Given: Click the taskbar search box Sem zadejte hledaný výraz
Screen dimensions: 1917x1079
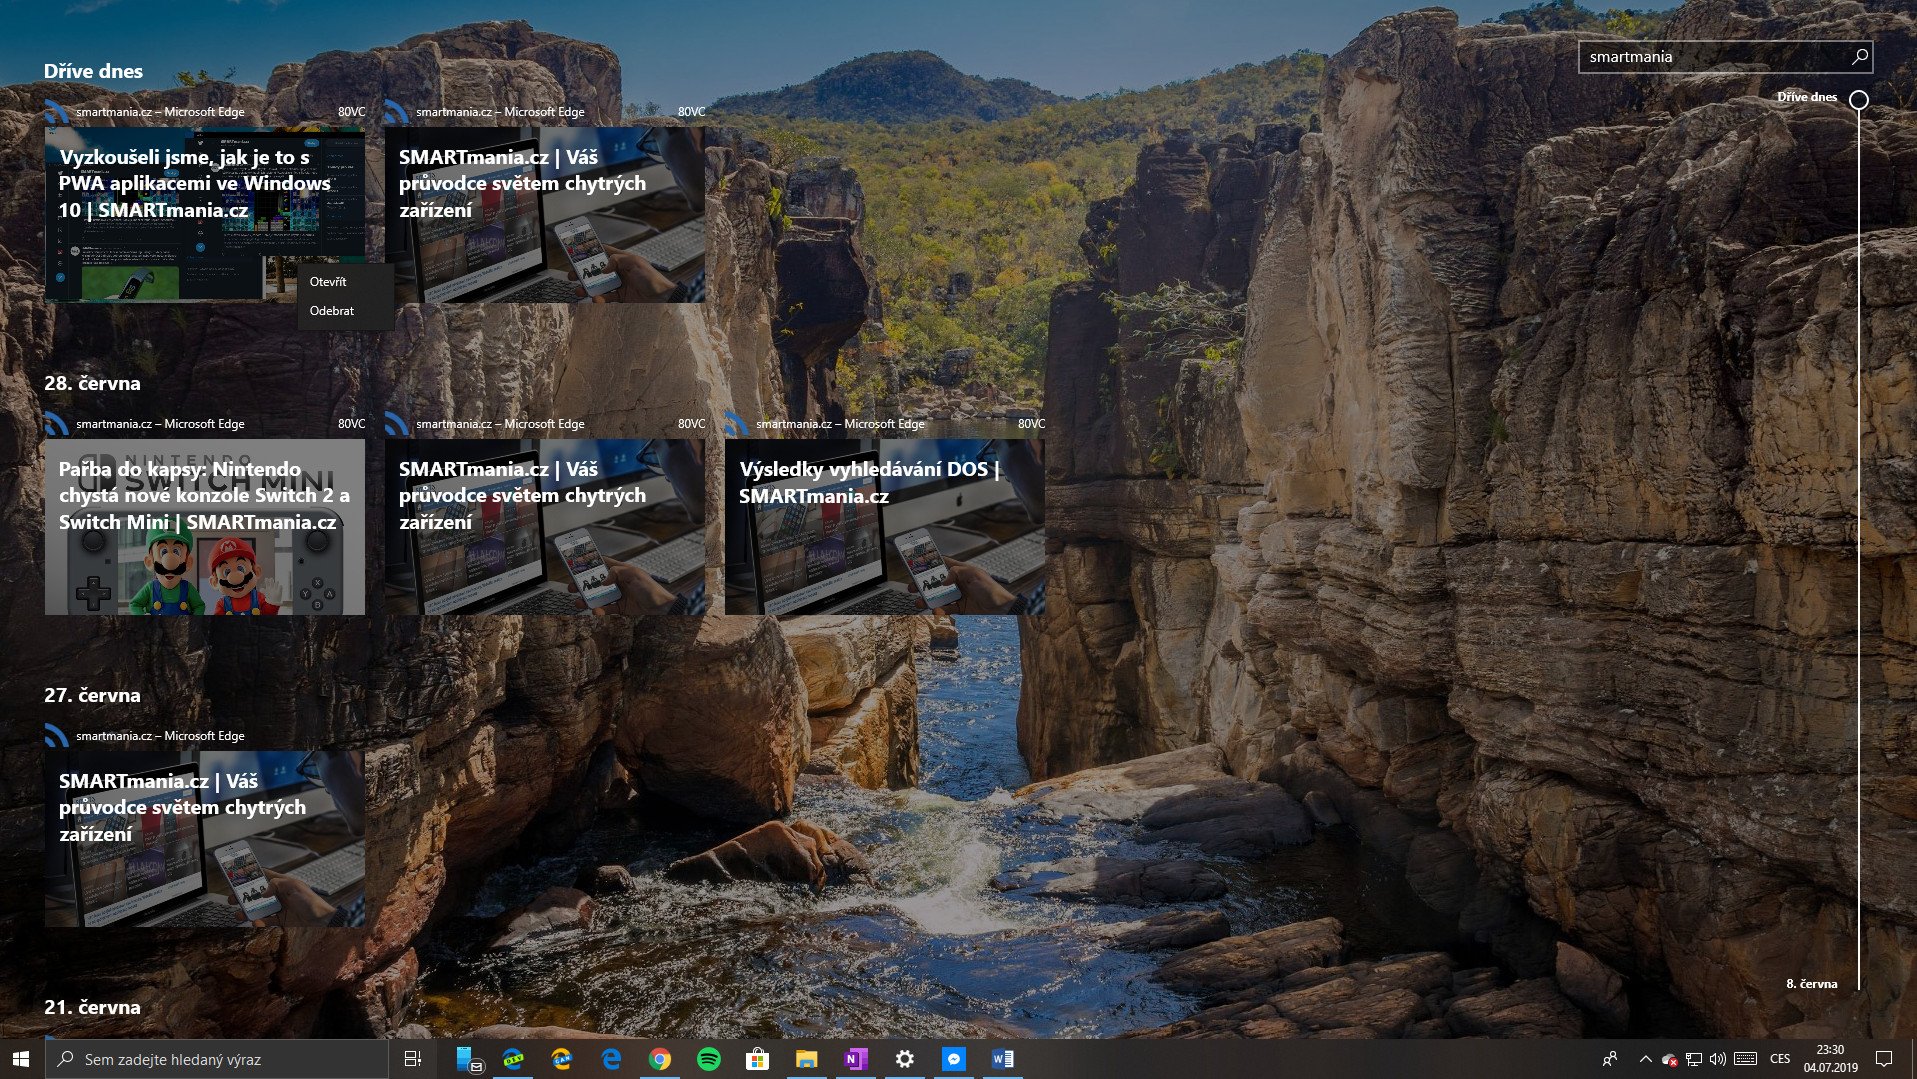Looking at the screenshot, I should (217, 1059).
